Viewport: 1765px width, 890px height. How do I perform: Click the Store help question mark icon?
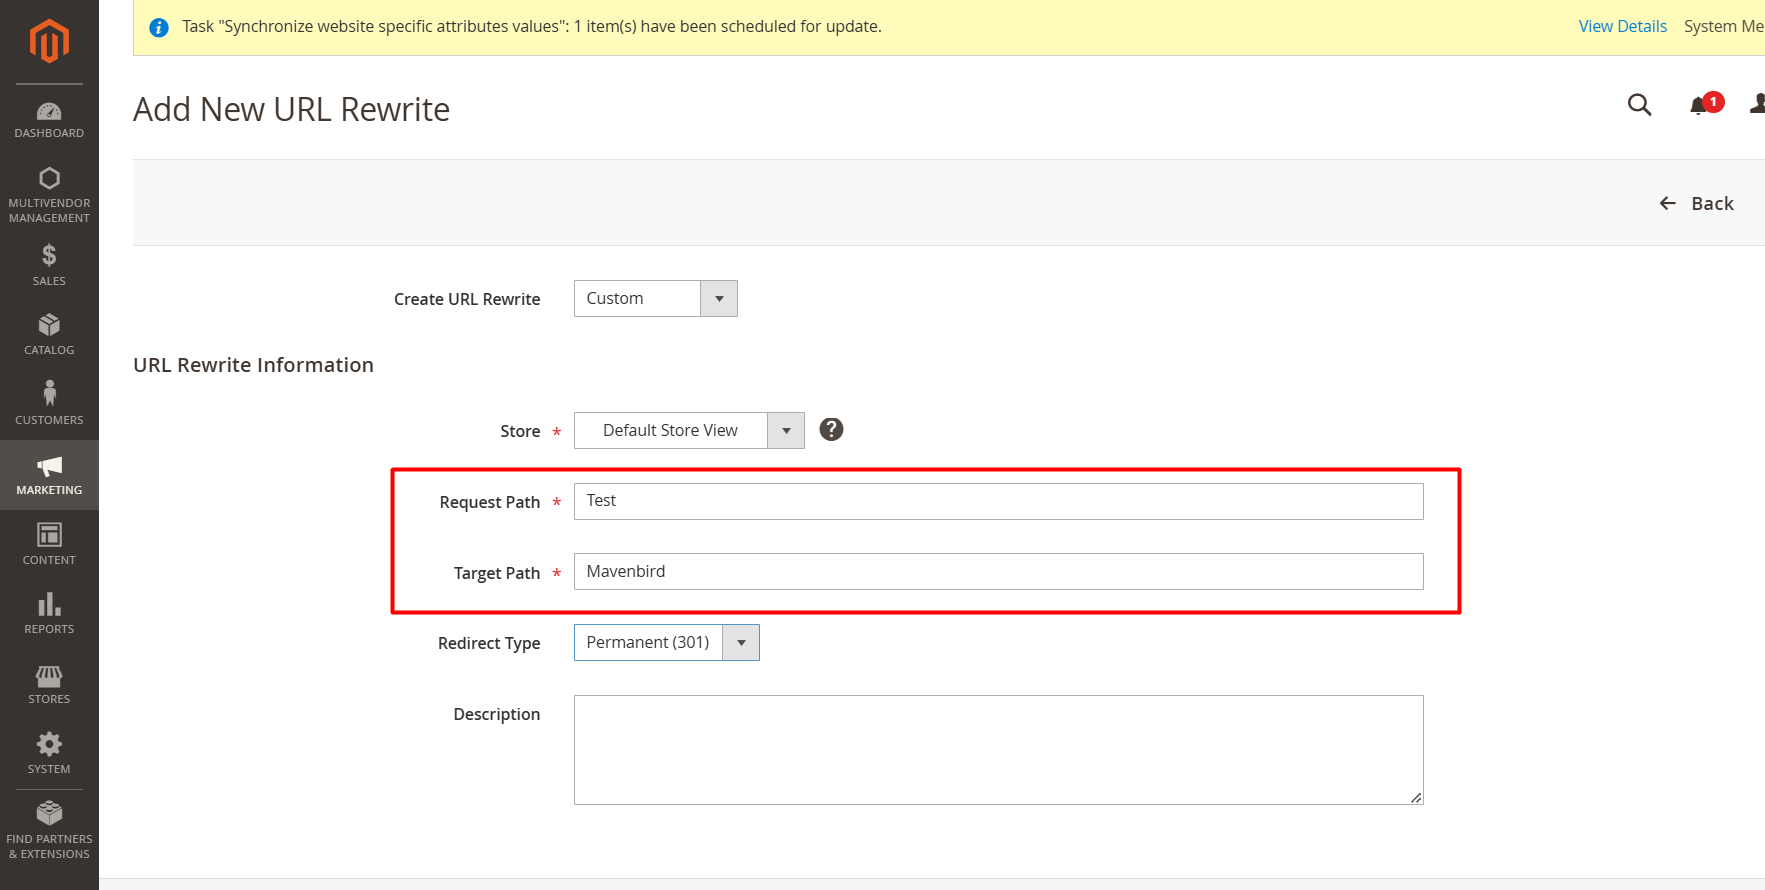[x=831, y=430]
